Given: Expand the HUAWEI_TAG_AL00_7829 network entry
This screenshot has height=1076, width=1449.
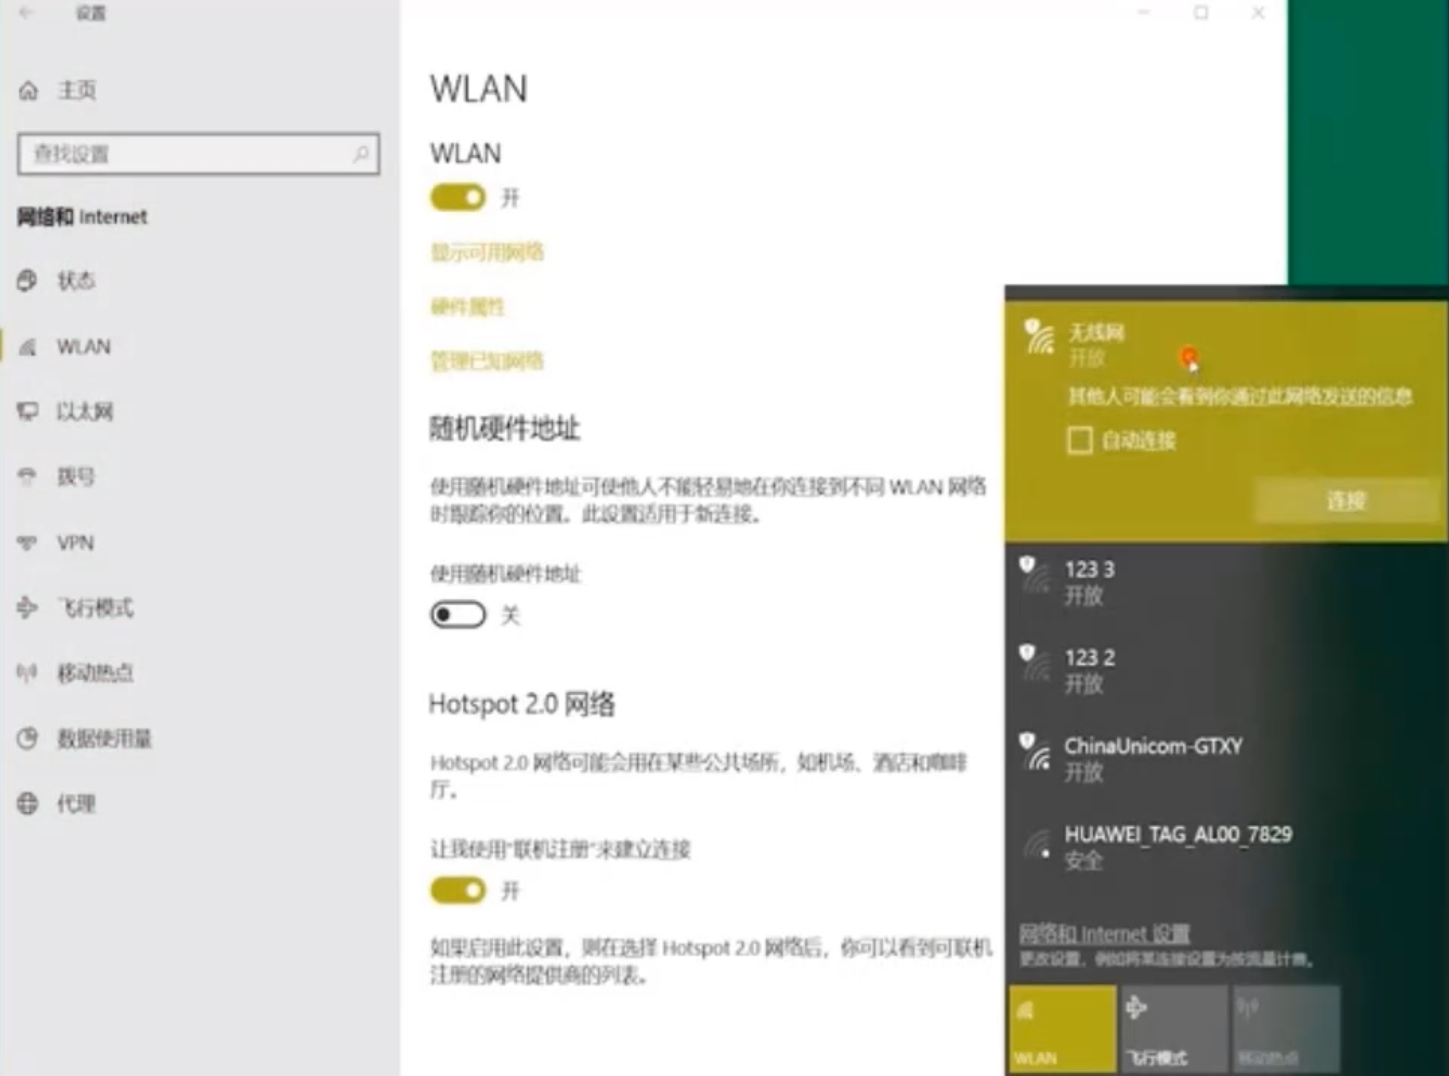Looking at the screenshot, I should pos(1177,846).
